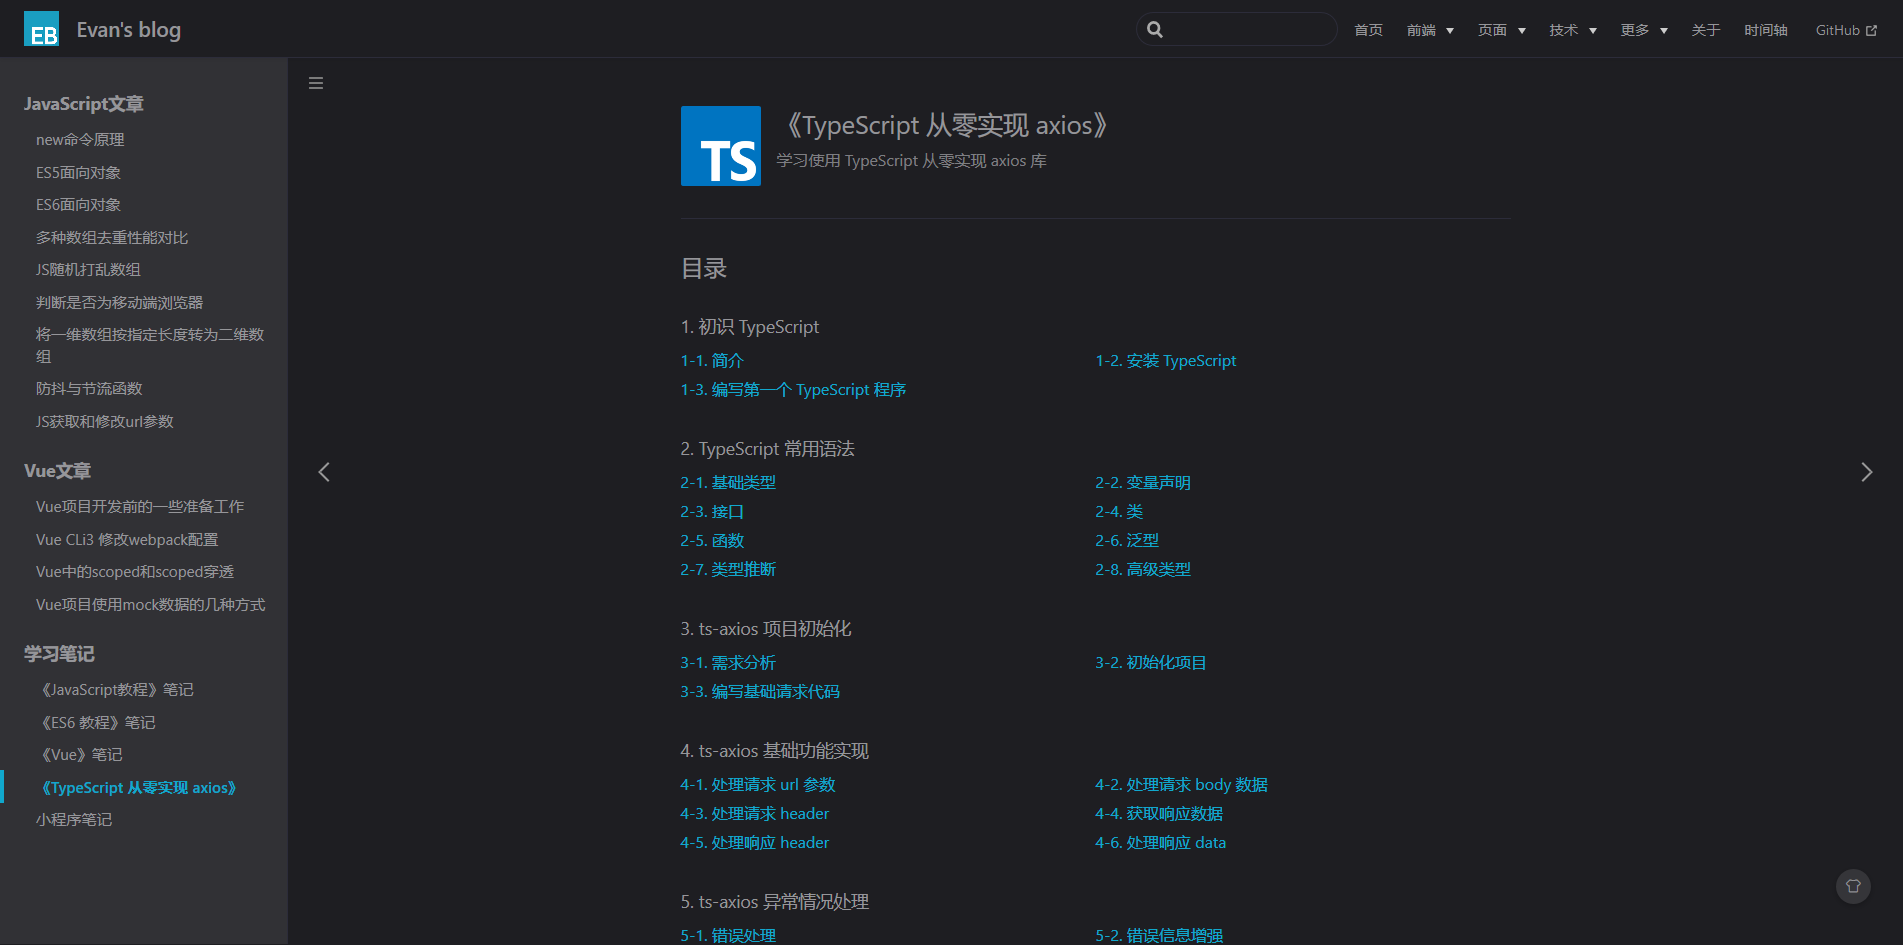This screenshot has width=1903, height=945.
Task: Open sidebar article ES6面向对象
Action: 78,205
